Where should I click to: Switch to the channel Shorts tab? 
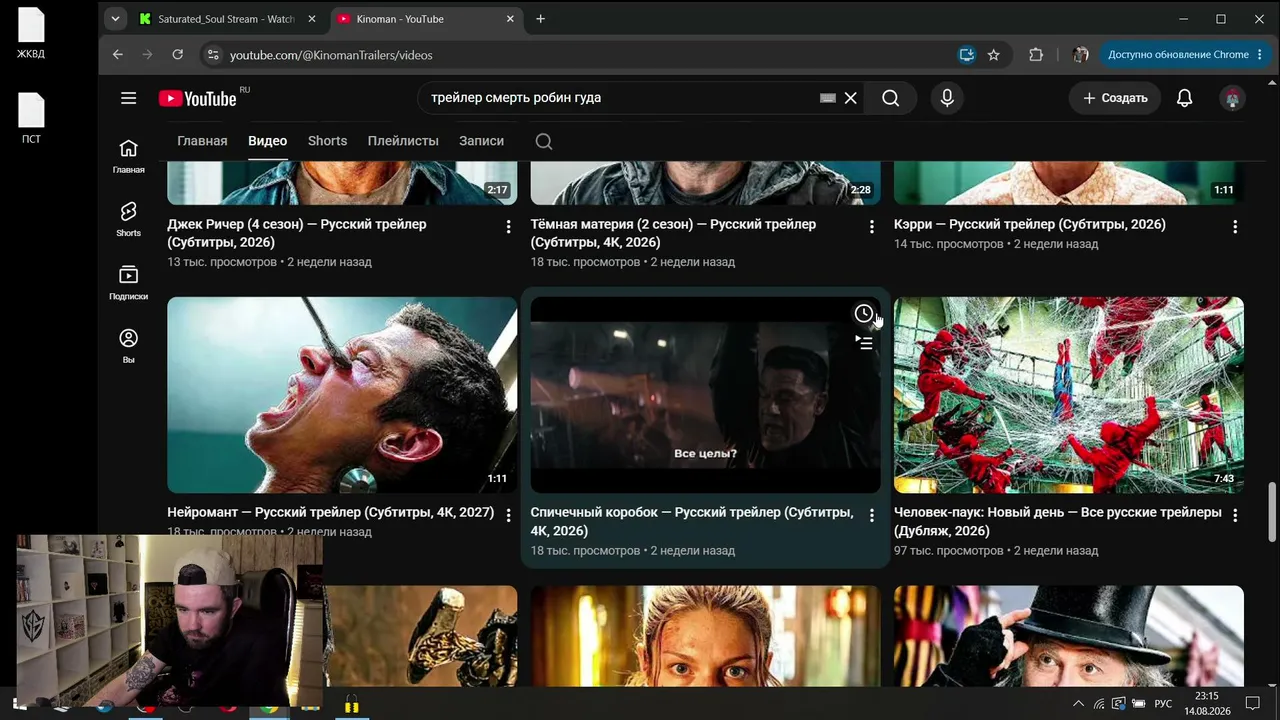(x=327, y=141)
